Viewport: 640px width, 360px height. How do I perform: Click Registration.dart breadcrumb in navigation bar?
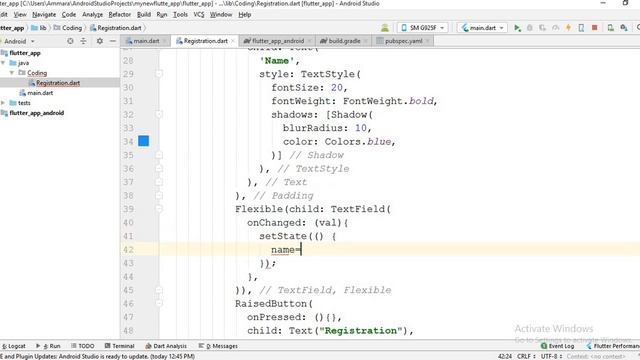pyautogui.click(x=116, y=28)
